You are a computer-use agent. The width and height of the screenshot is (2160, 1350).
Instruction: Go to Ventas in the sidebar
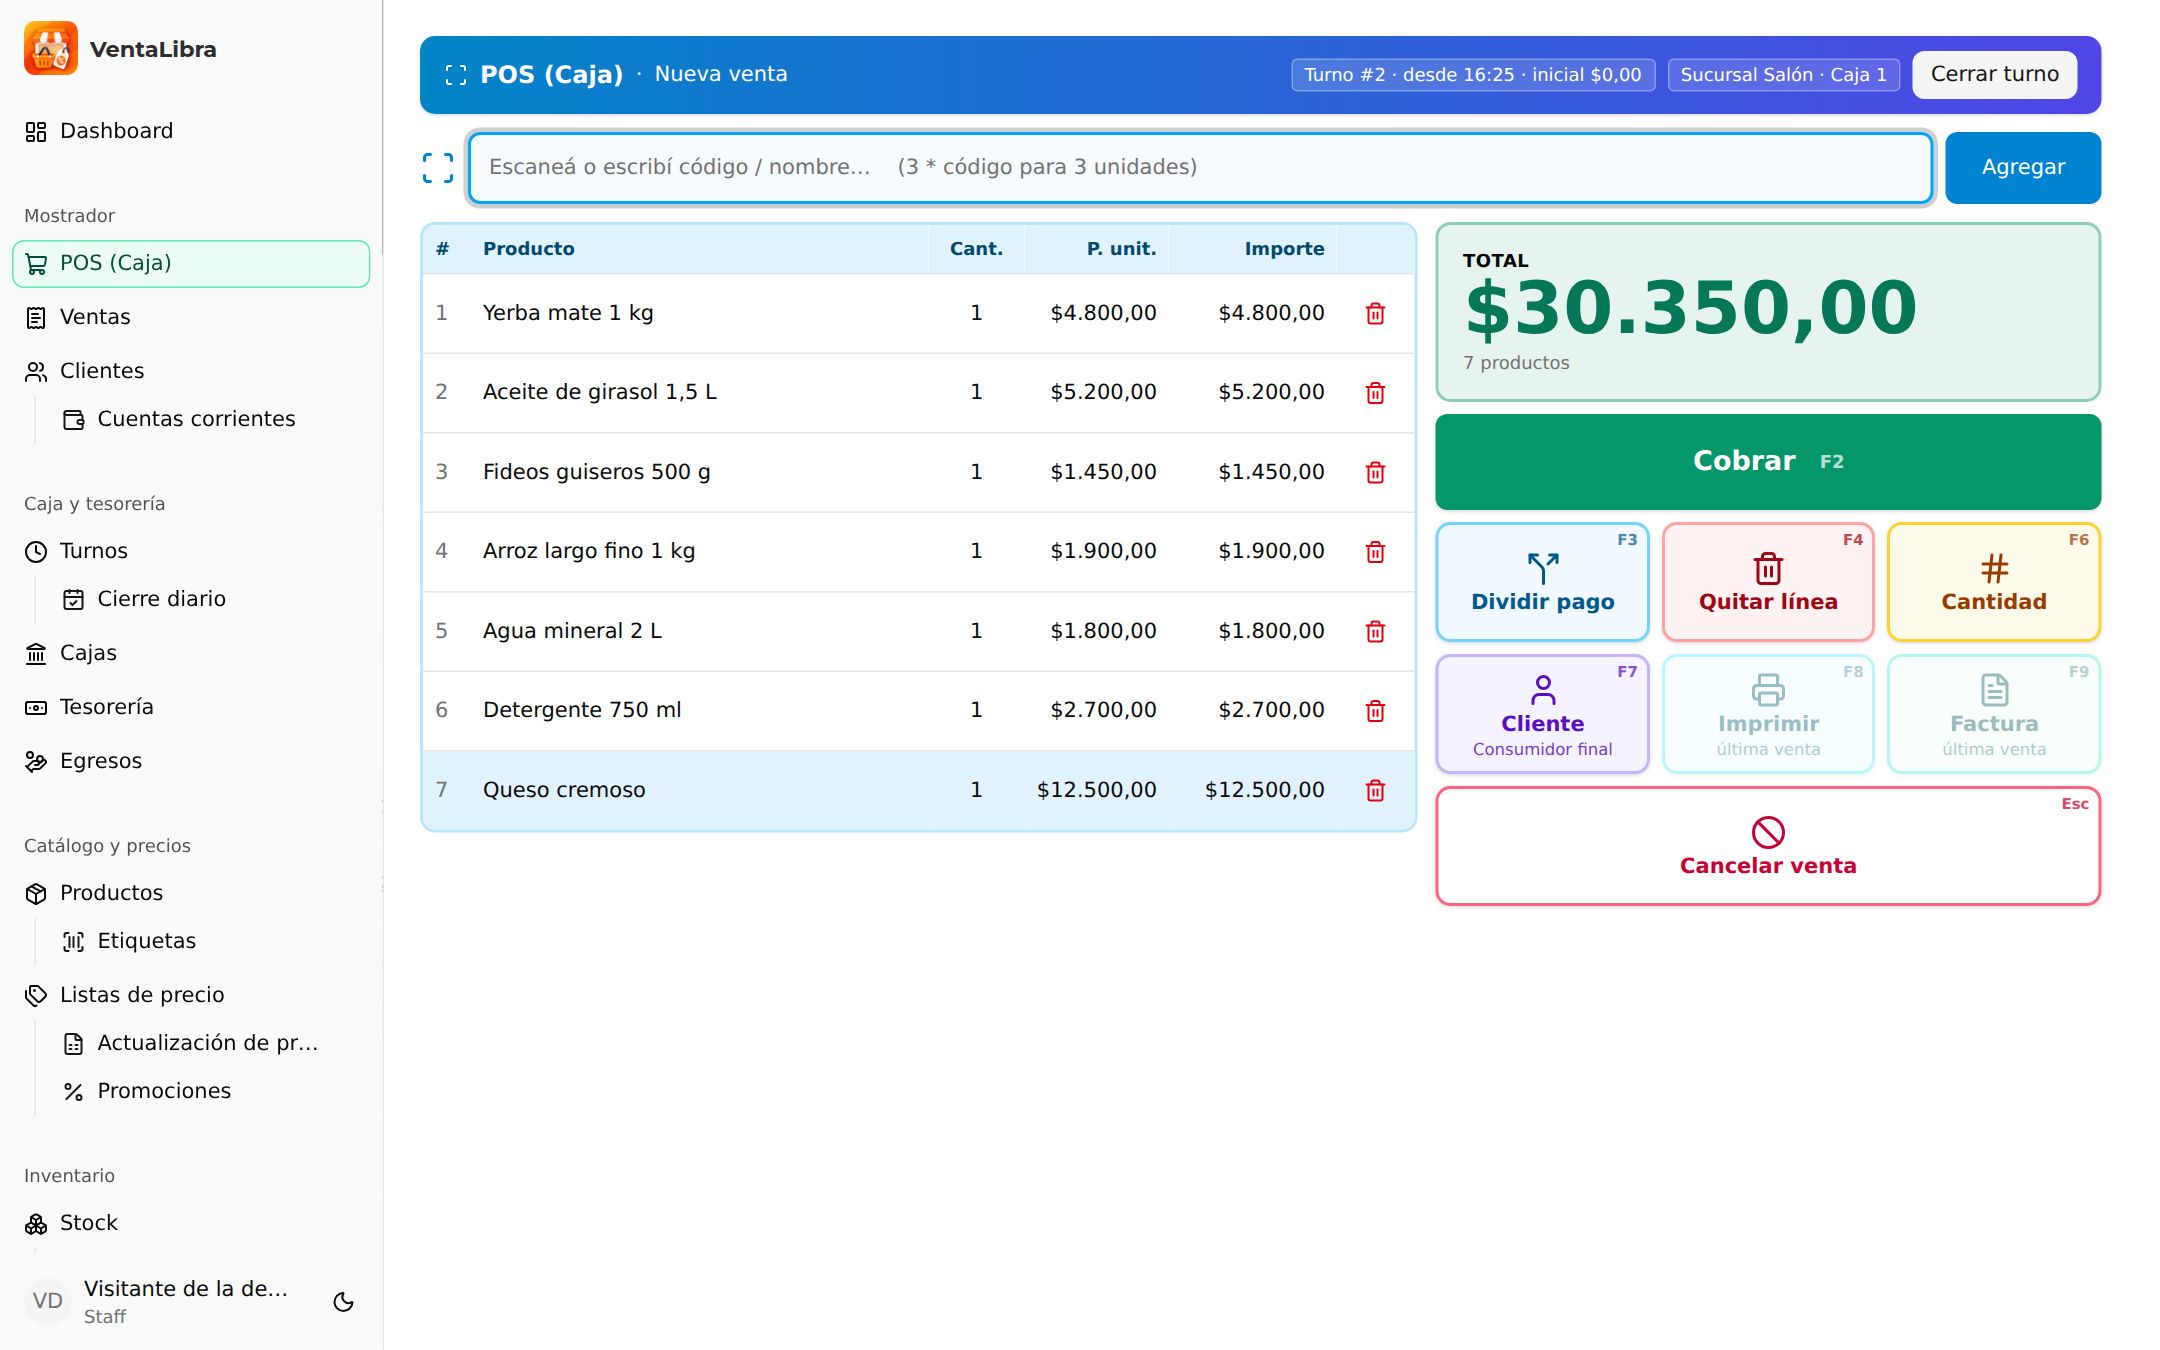coord(191,317)
